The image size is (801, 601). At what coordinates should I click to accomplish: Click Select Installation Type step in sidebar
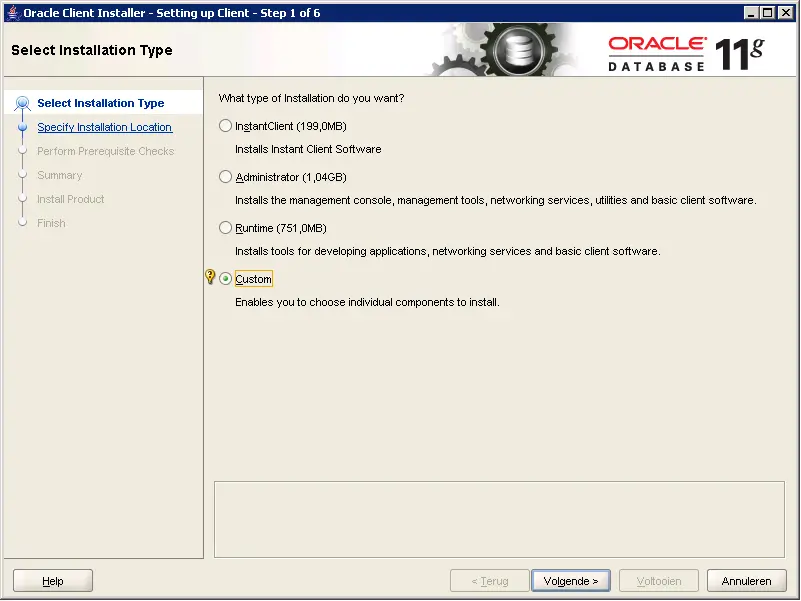tap(101, 103)
